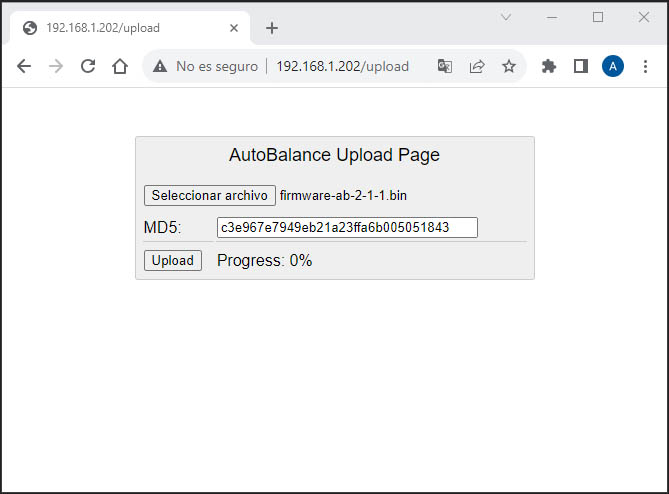Open the profile avatar A
This screenshot has width=669, height=494.
(x=613, y=66)
